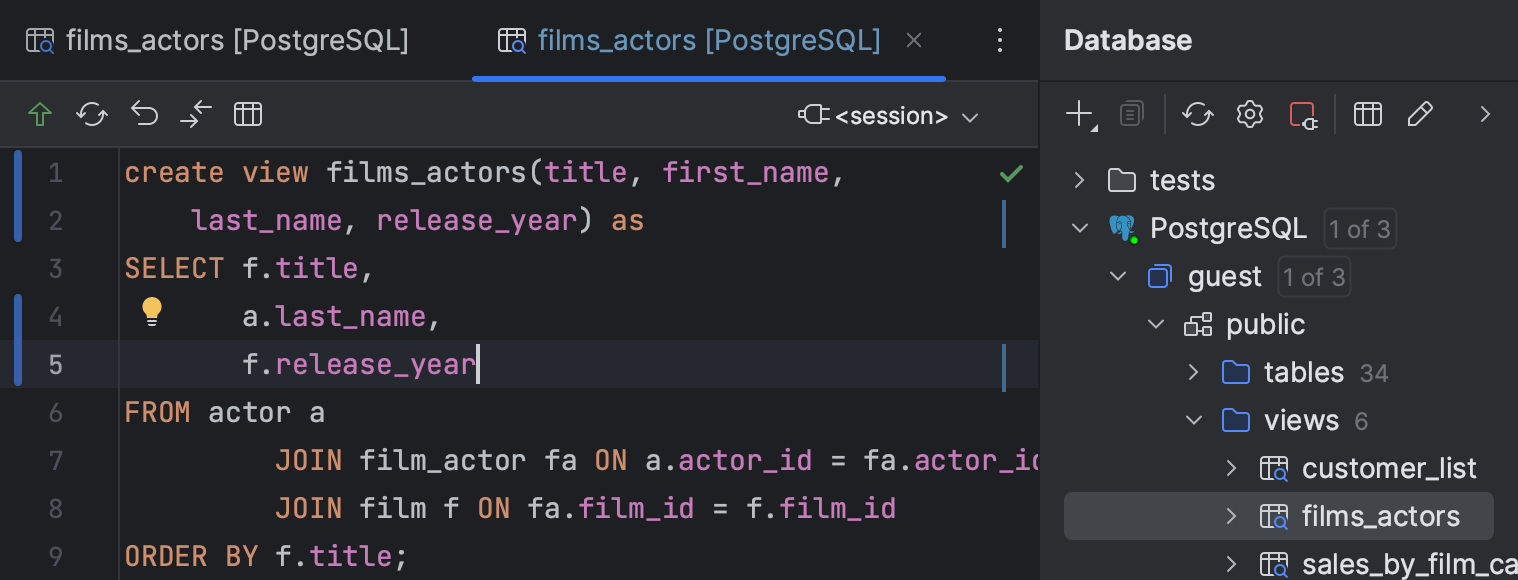Expand the tests folder node

click(x=1080, y=180)
